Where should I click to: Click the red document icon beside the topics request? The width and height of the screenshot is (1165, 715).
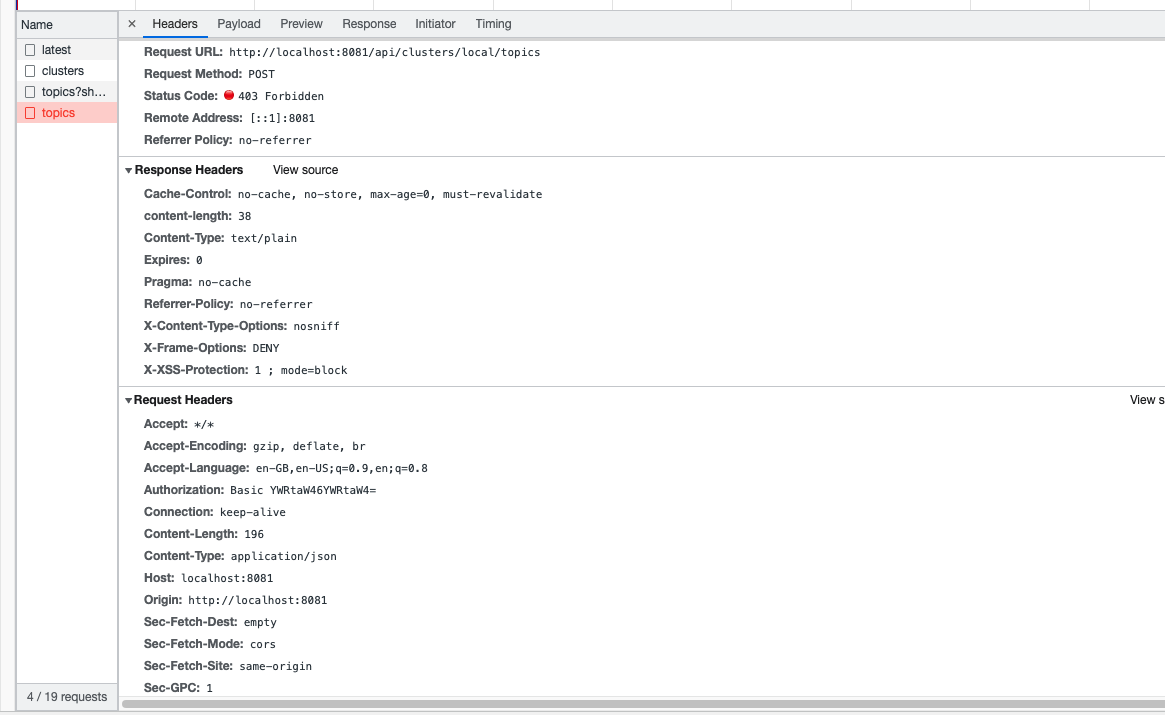30,112
